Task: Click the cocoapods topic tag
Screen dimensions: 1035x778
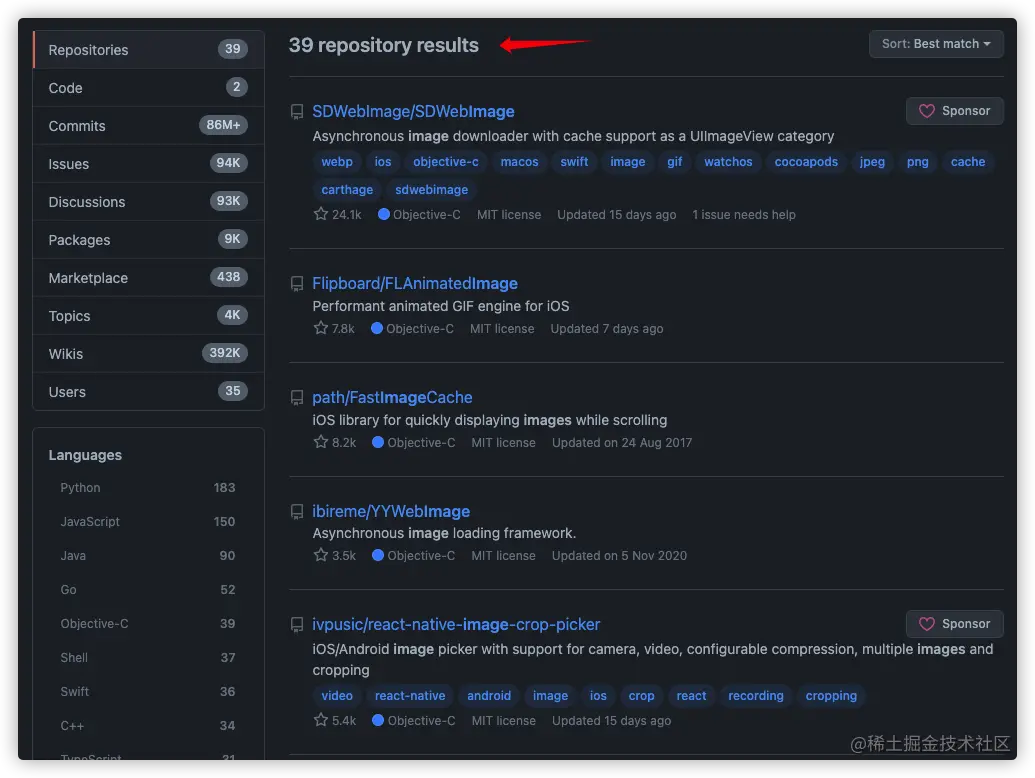Action: [805, 162]
